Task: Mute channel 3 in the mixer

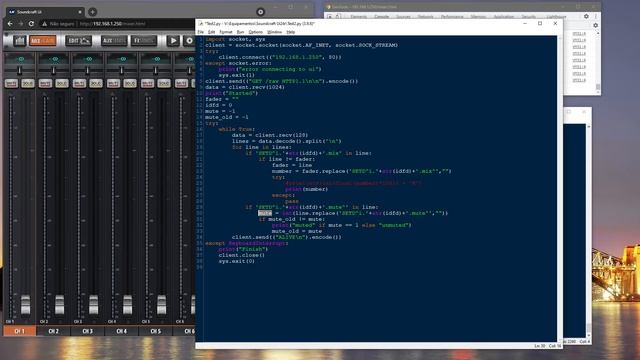Action: [79, 84]
